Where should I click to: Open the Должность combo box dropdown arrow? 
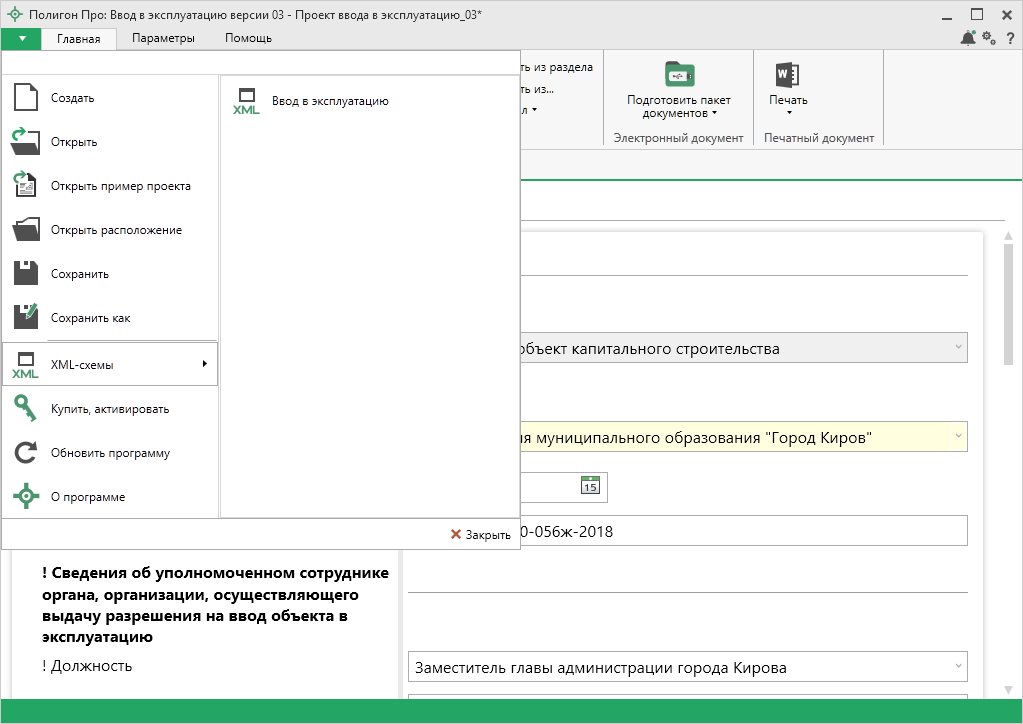tap(958, 667)
